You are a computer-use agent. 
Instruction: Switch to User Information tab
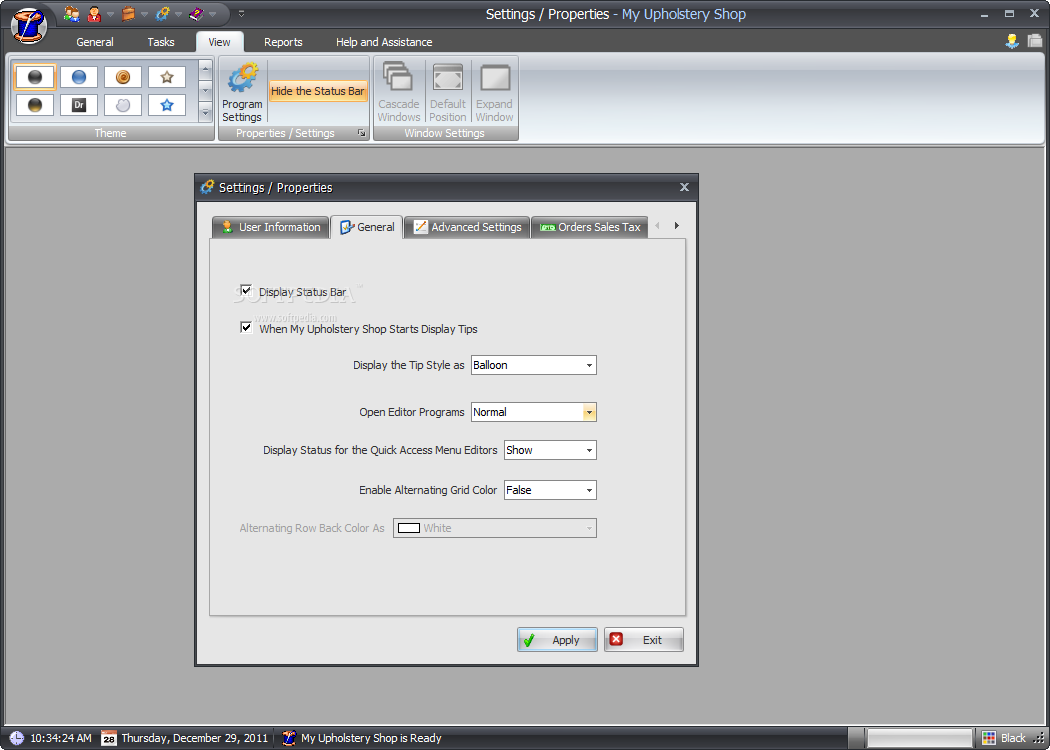point(271,227)
